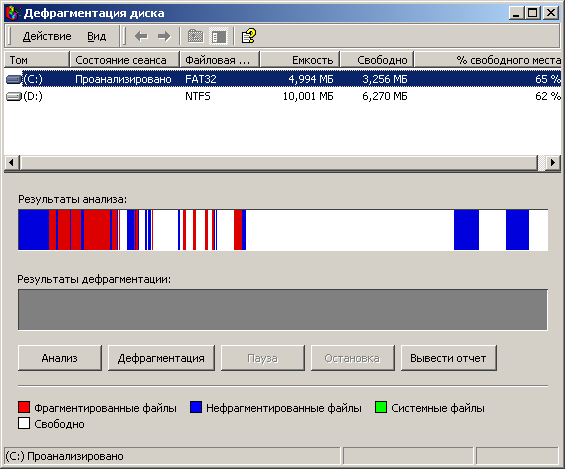Image resolution: width=565 pixels, height=469 pixels.
Task: Click the Фрагментированные файлы legend label
Action: (x=106, y=408)
